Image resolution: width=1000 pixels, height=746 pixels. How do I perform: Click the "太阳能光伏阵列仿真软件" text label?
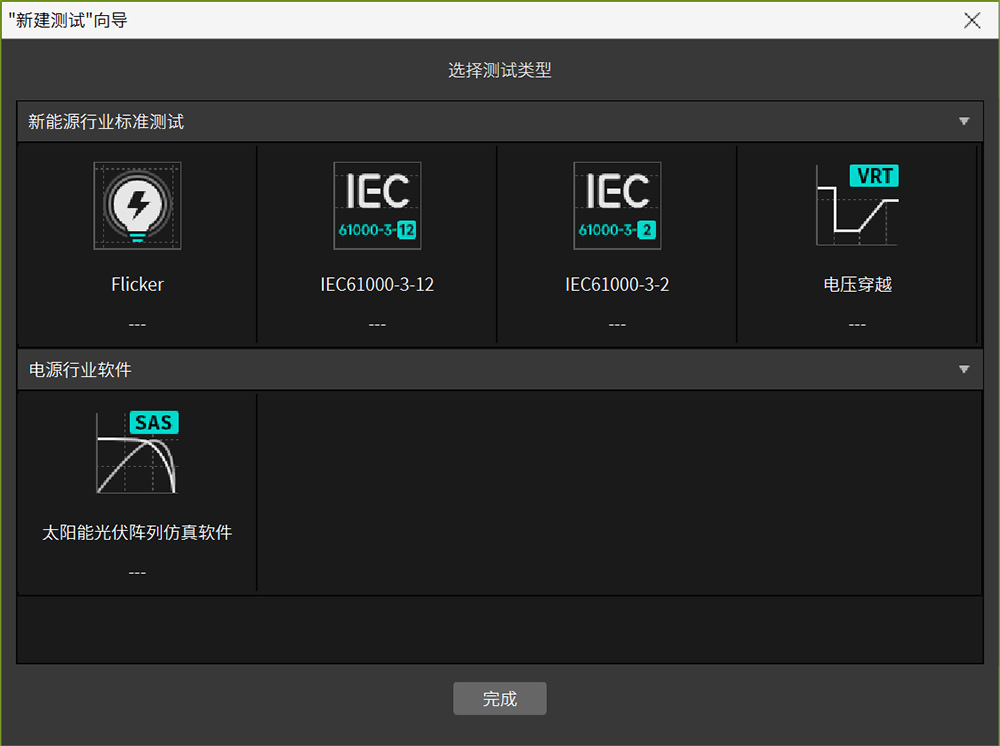[x=137, y=533]
